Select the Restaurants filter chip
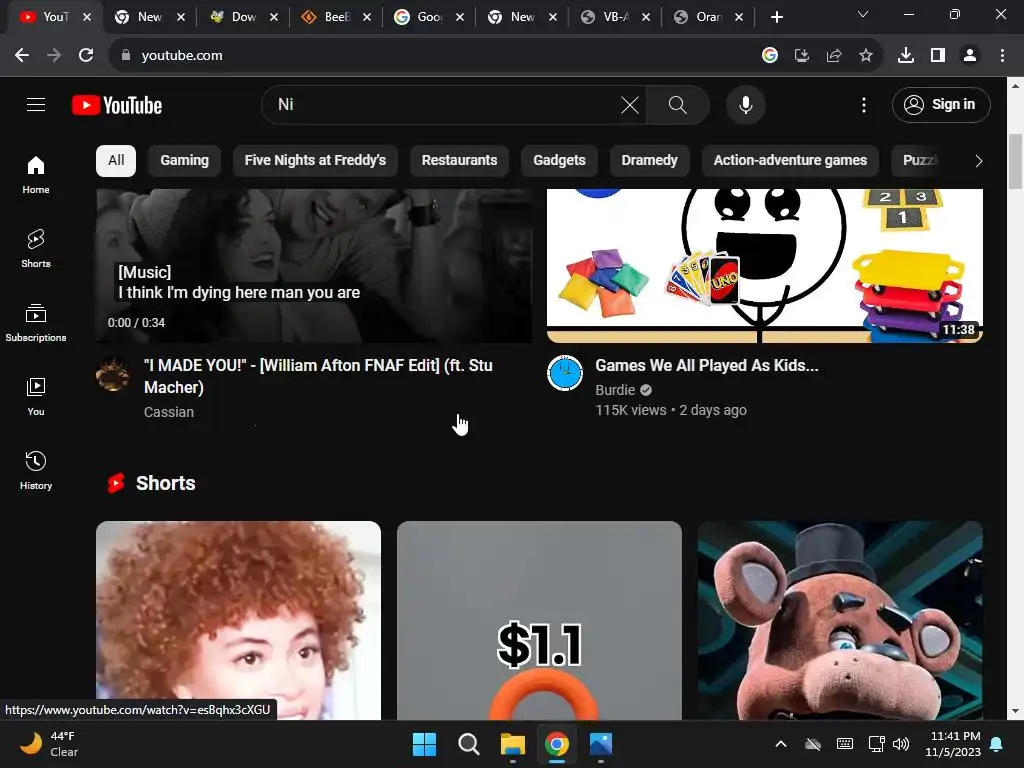Screen dimensions: 1024x768 click(x=459, y=161)
